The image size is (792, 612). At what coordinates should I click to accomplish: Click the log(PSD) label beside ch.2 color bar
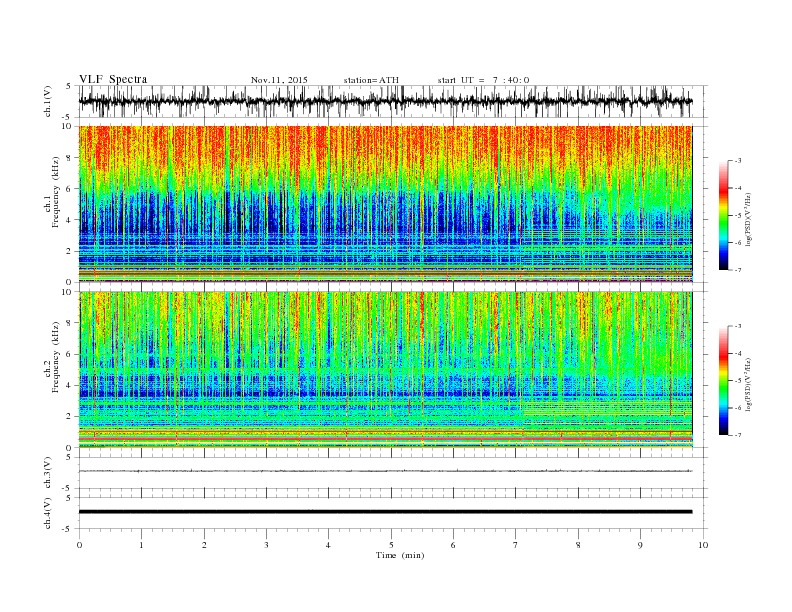(749, 386)
